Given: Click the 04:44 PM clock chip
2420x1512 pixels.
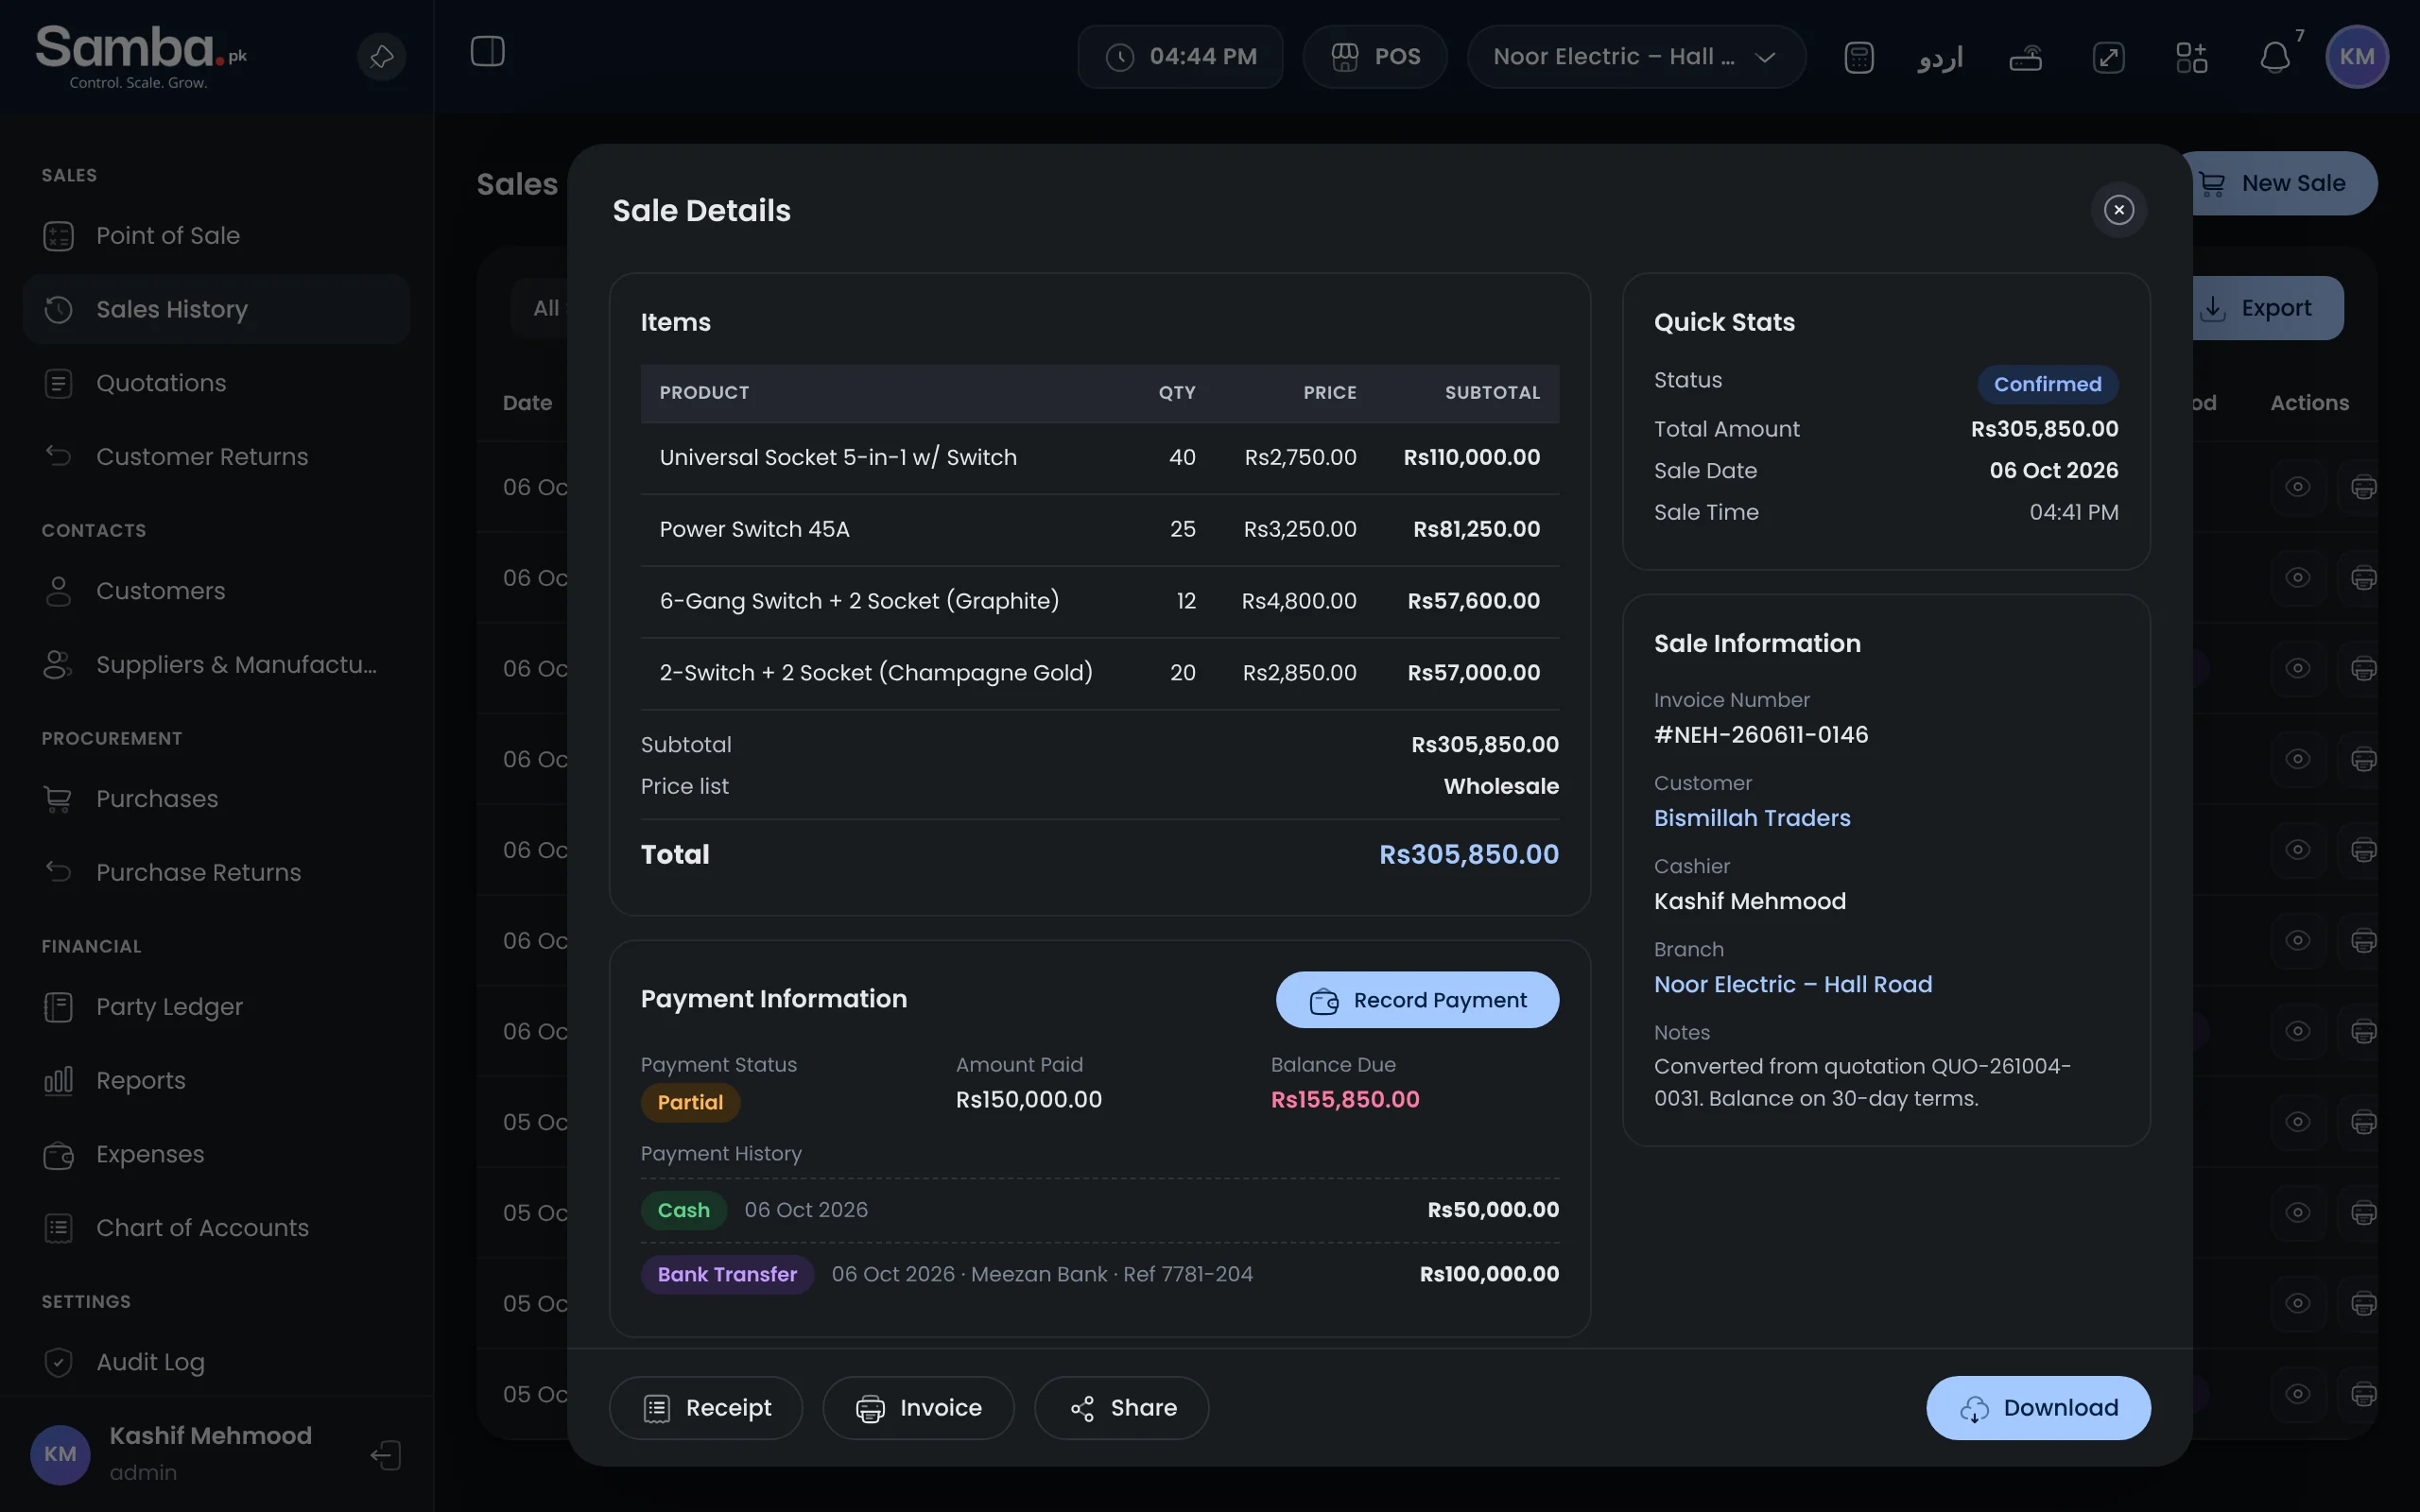Looking at the screenshot, I should click(x=1180, y=57).
